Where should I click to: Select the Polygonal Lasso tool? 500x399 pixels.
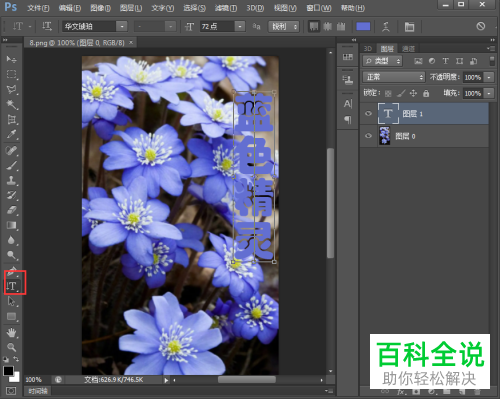pyautogui.click(x=11, y=89)
